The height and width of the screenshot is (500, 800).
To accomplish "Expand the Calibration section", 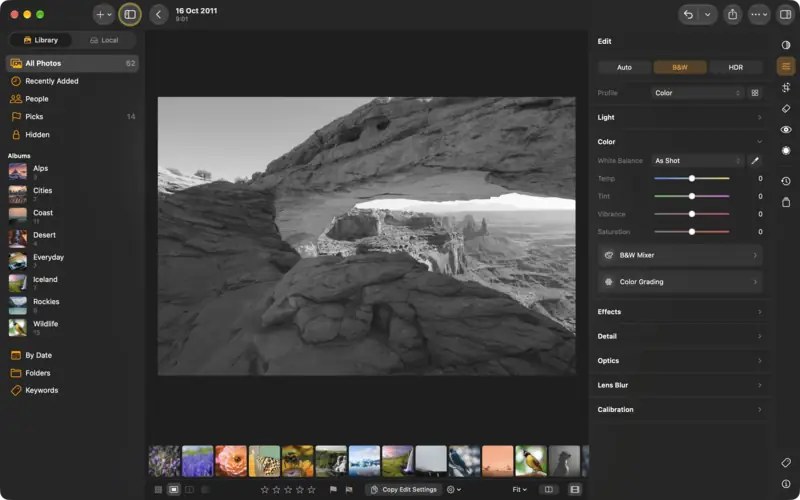I will [x=680, y=410].
